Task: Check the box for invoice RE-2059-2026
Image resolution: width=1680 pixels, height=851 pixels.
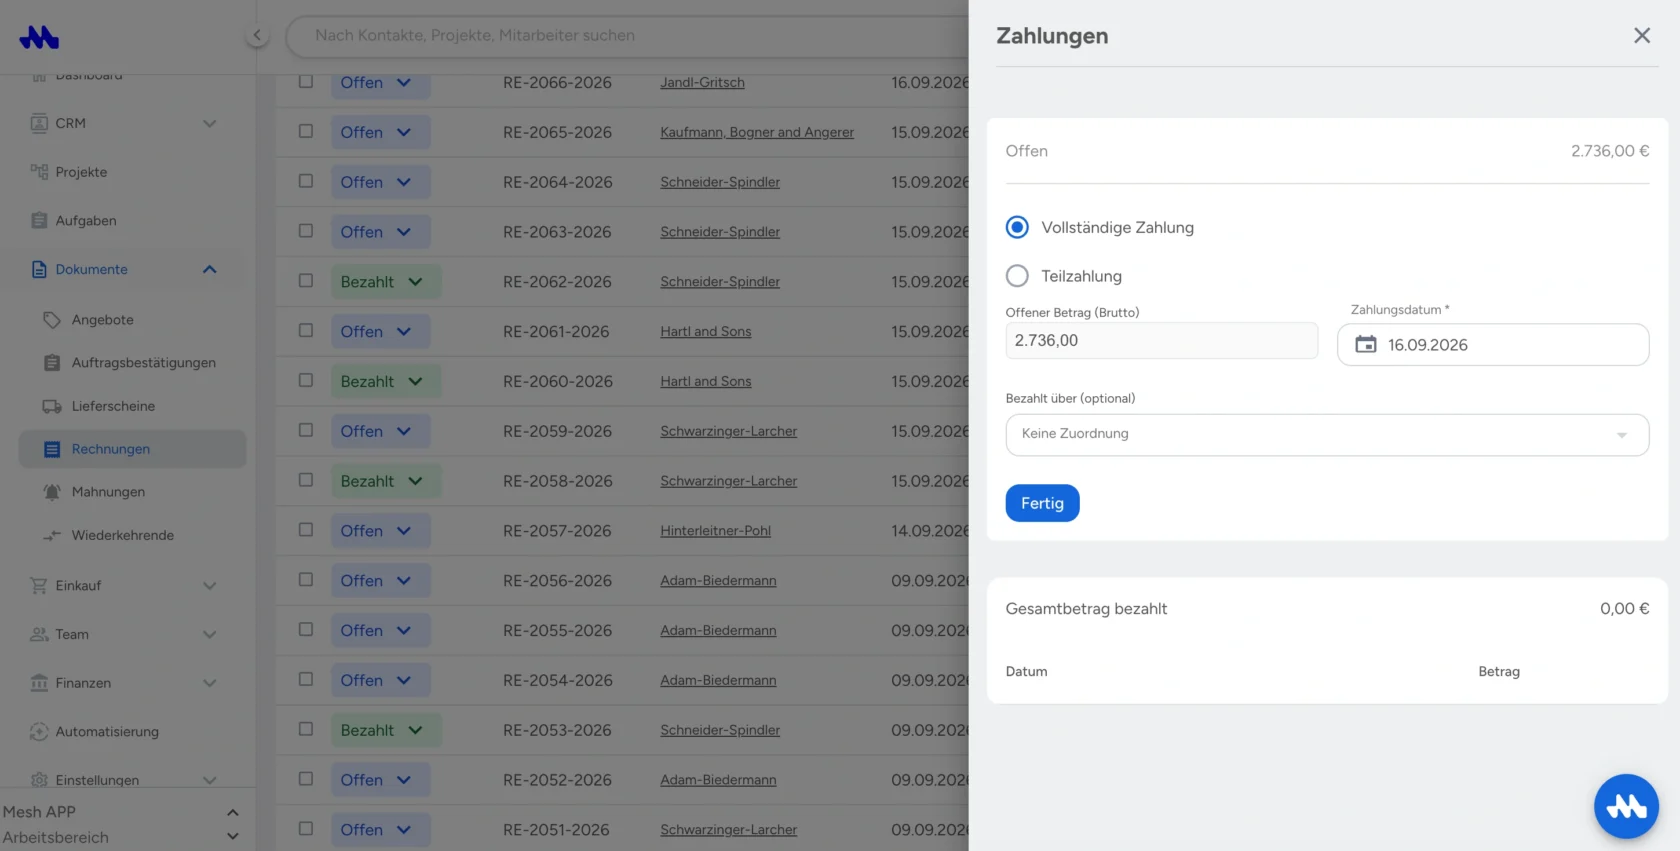Action: (x=306, y=430)
